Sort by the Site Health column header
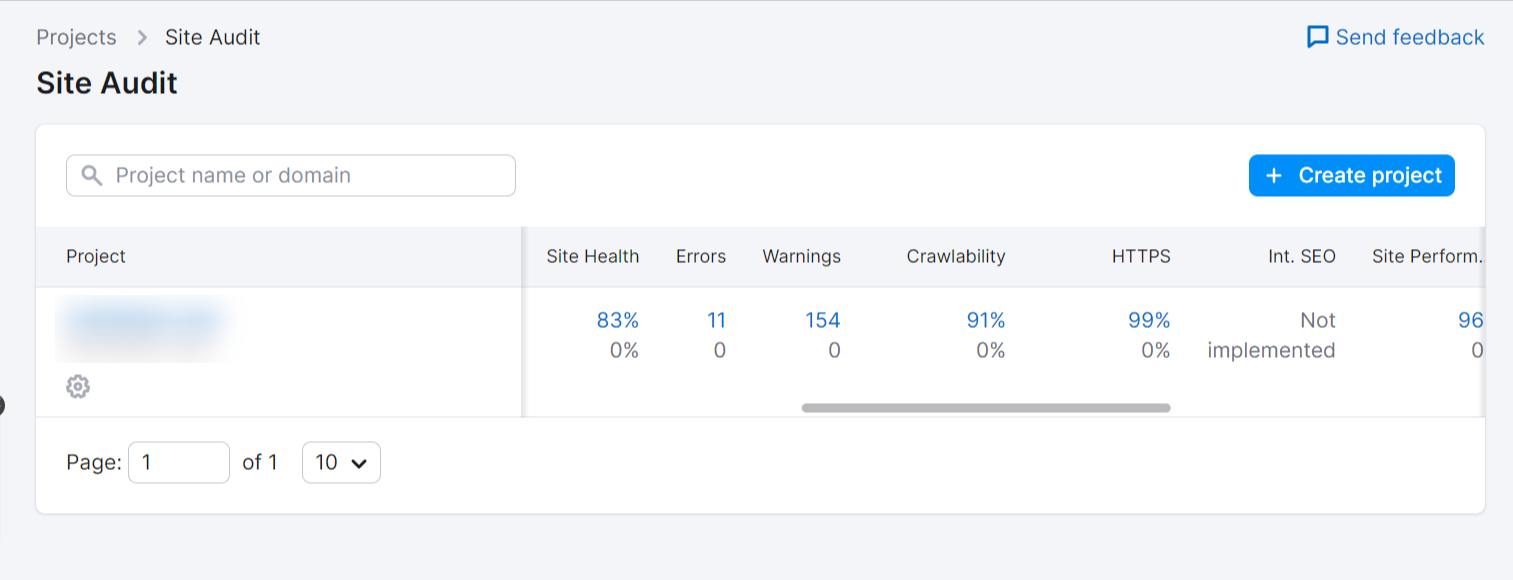1513x580 pixels. pyautogui.click(x=592, y=257)
